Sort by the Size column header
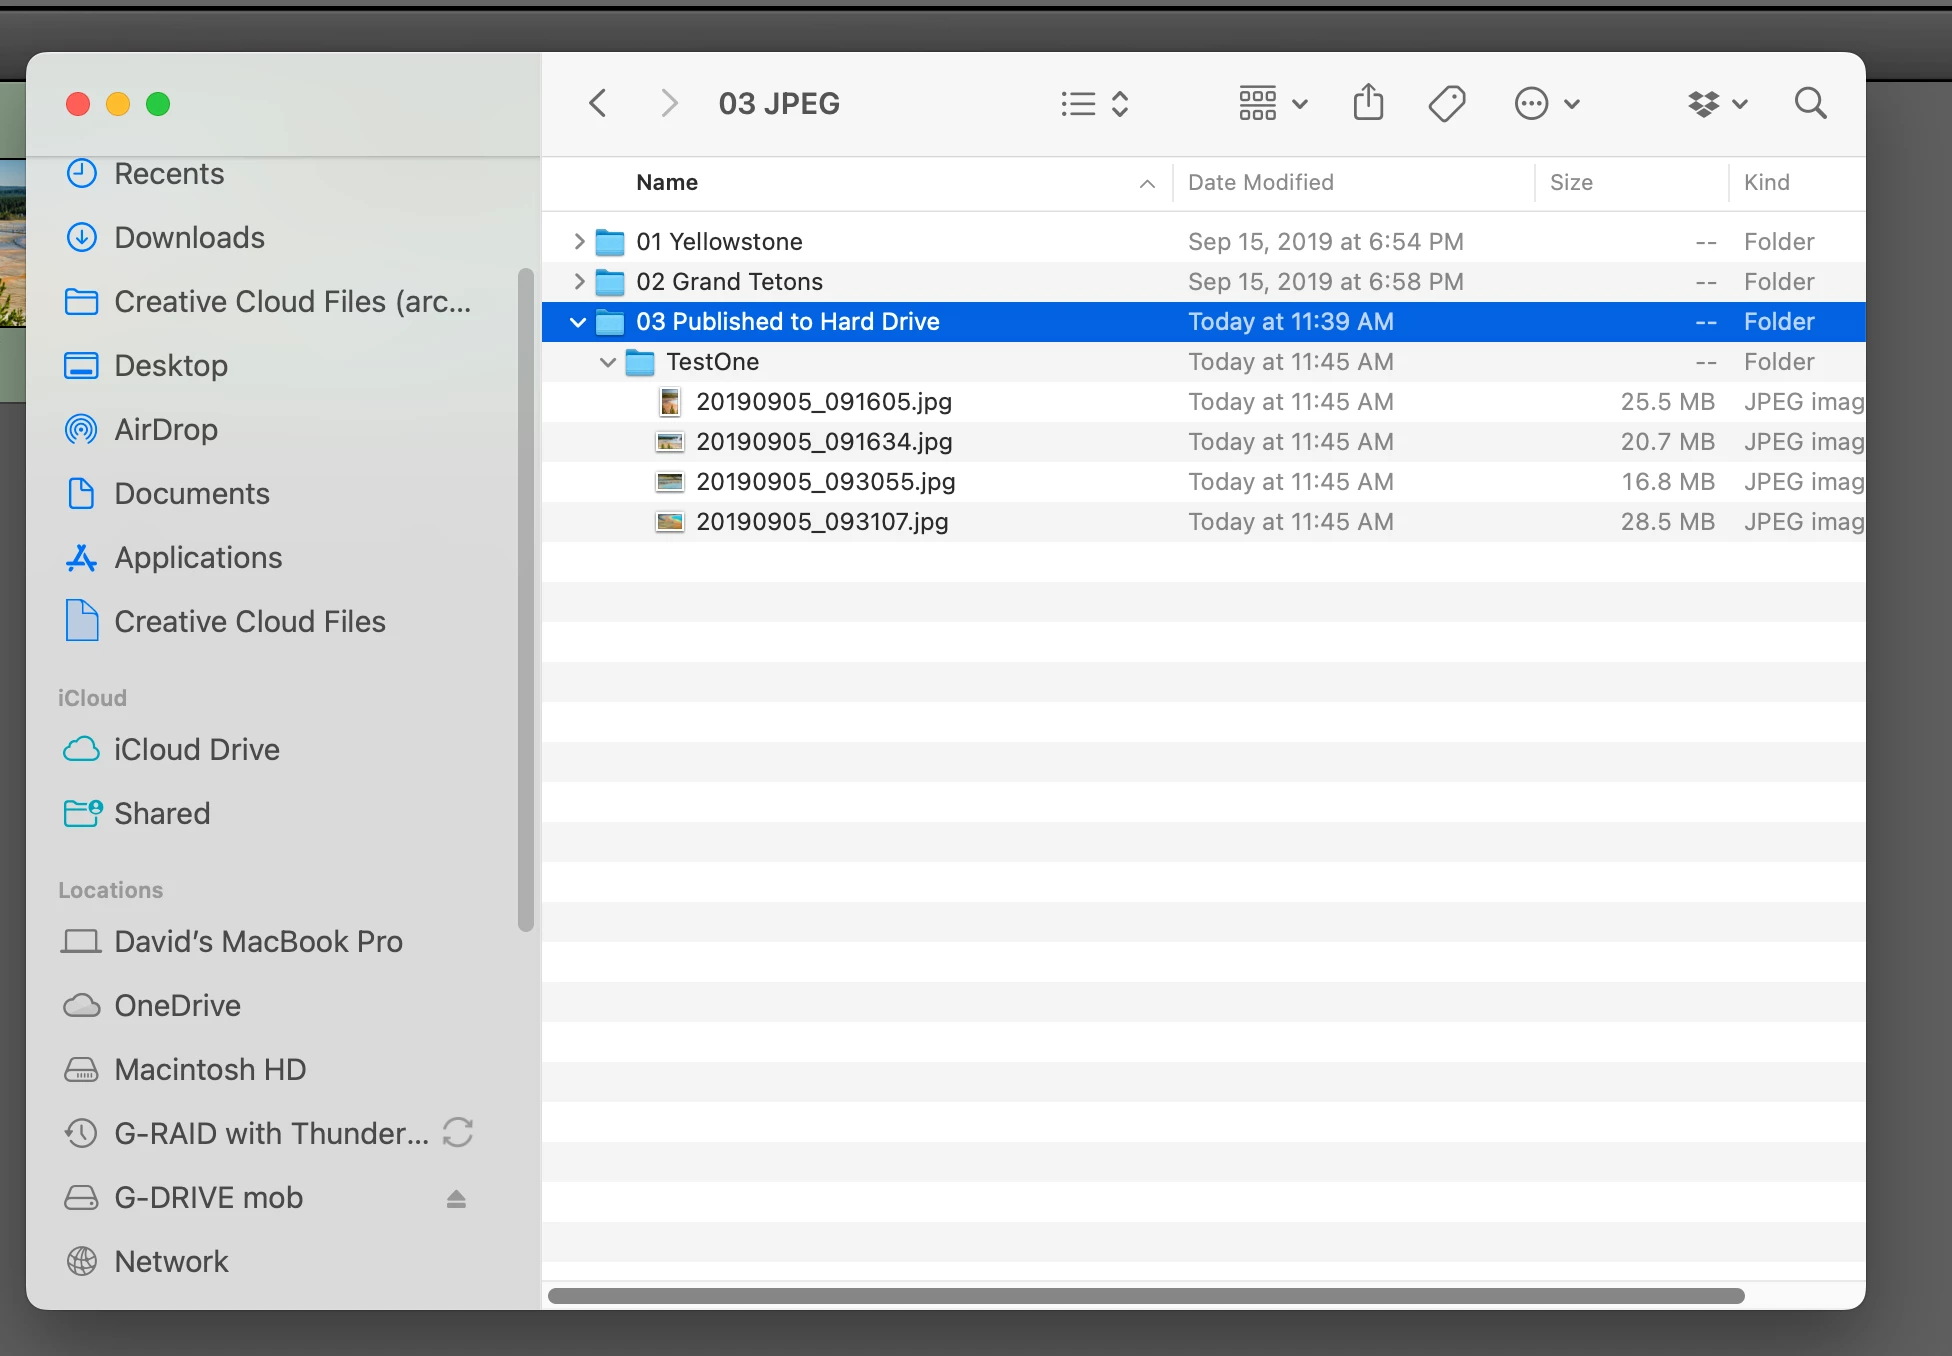The image size is (1952, 1356). (1571, 183)
